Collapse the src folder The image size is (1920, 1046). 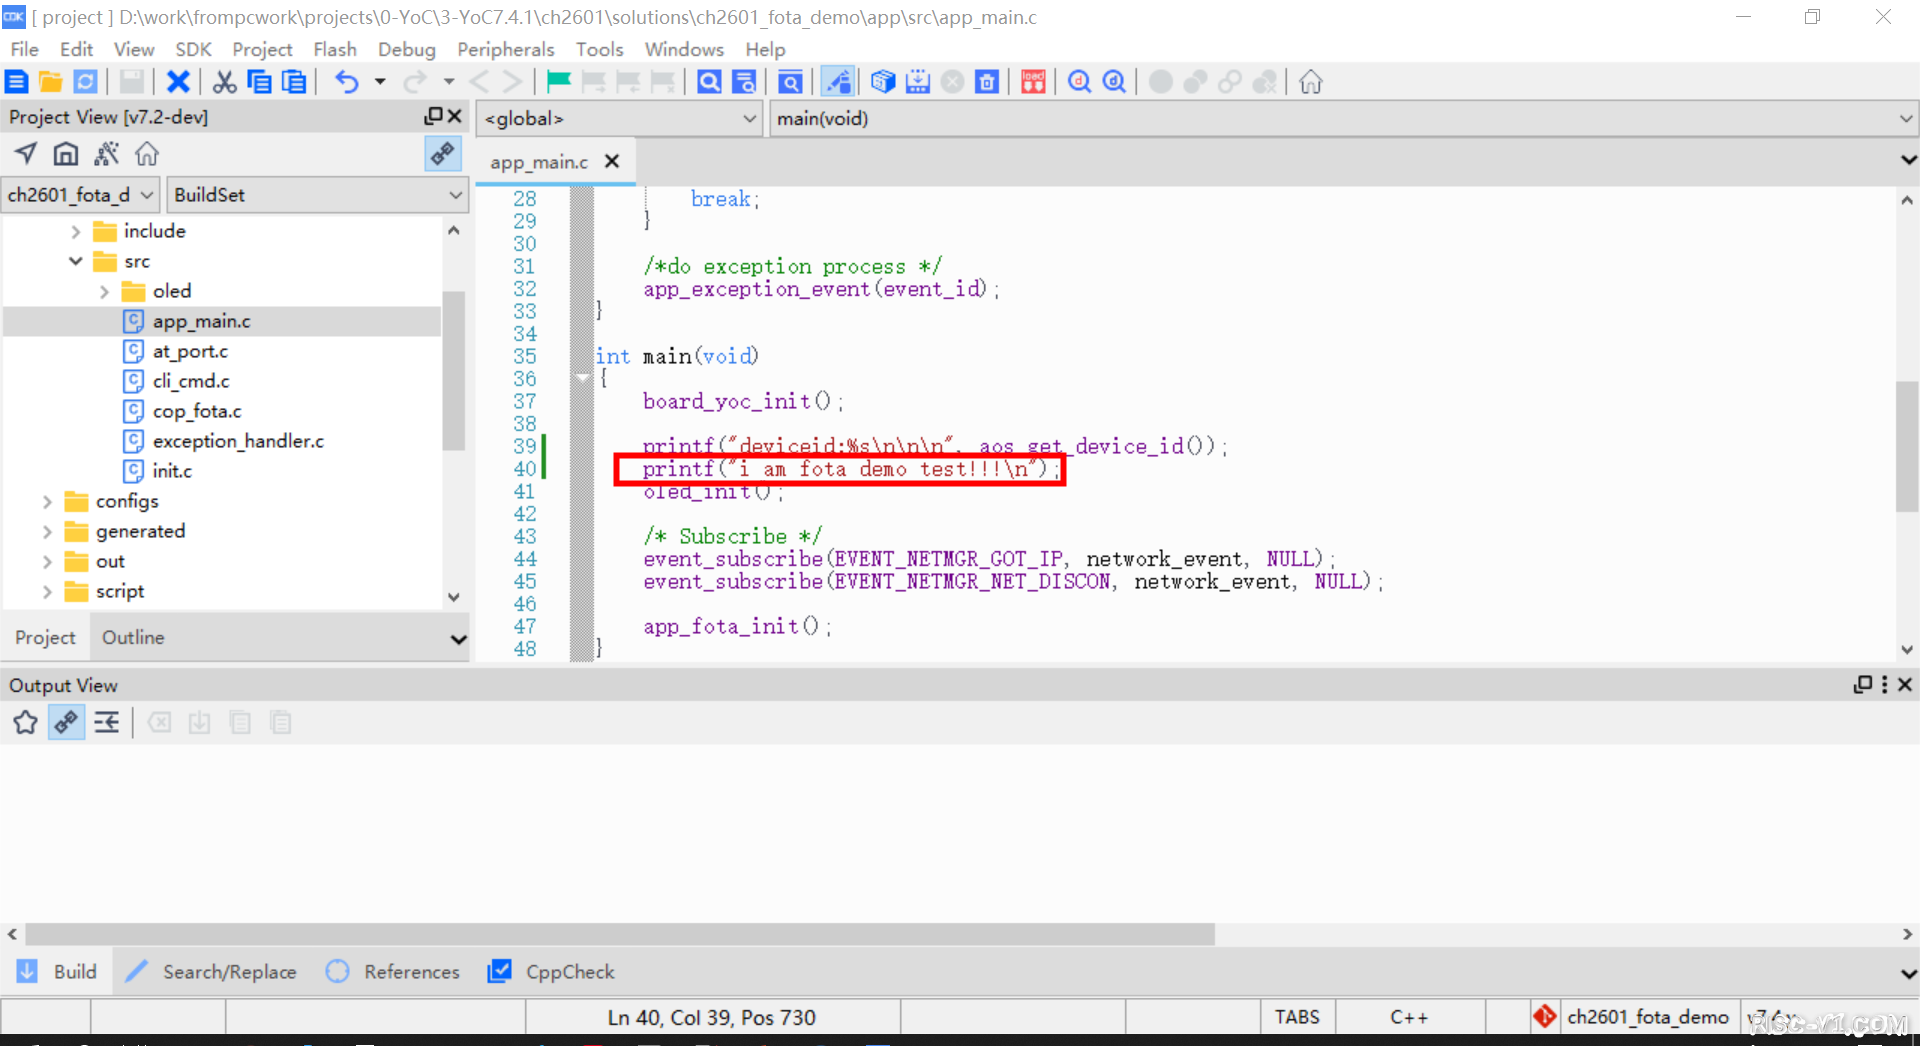76,261
